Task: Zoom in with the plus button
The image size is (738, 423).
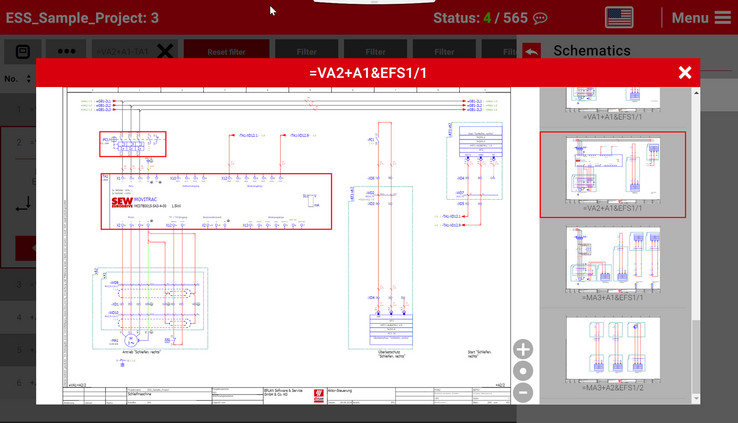Action: pyautogui.click(x=523, y=349)
